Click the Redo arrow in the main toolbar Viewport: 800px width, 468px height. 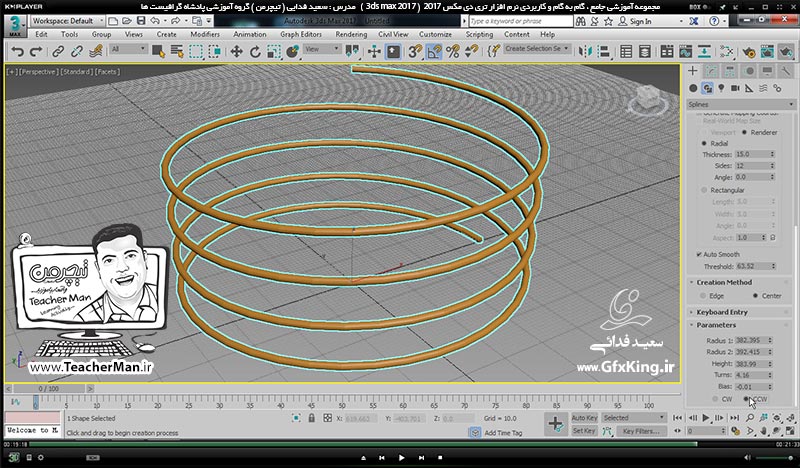tap(36, 52)
